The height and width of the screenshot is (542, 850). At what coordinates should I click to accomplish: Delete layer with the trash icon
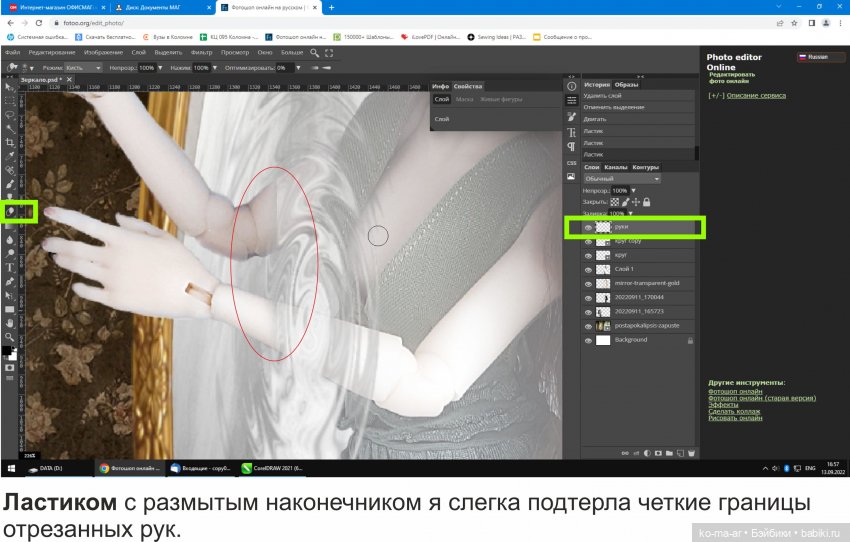(691, 453)
